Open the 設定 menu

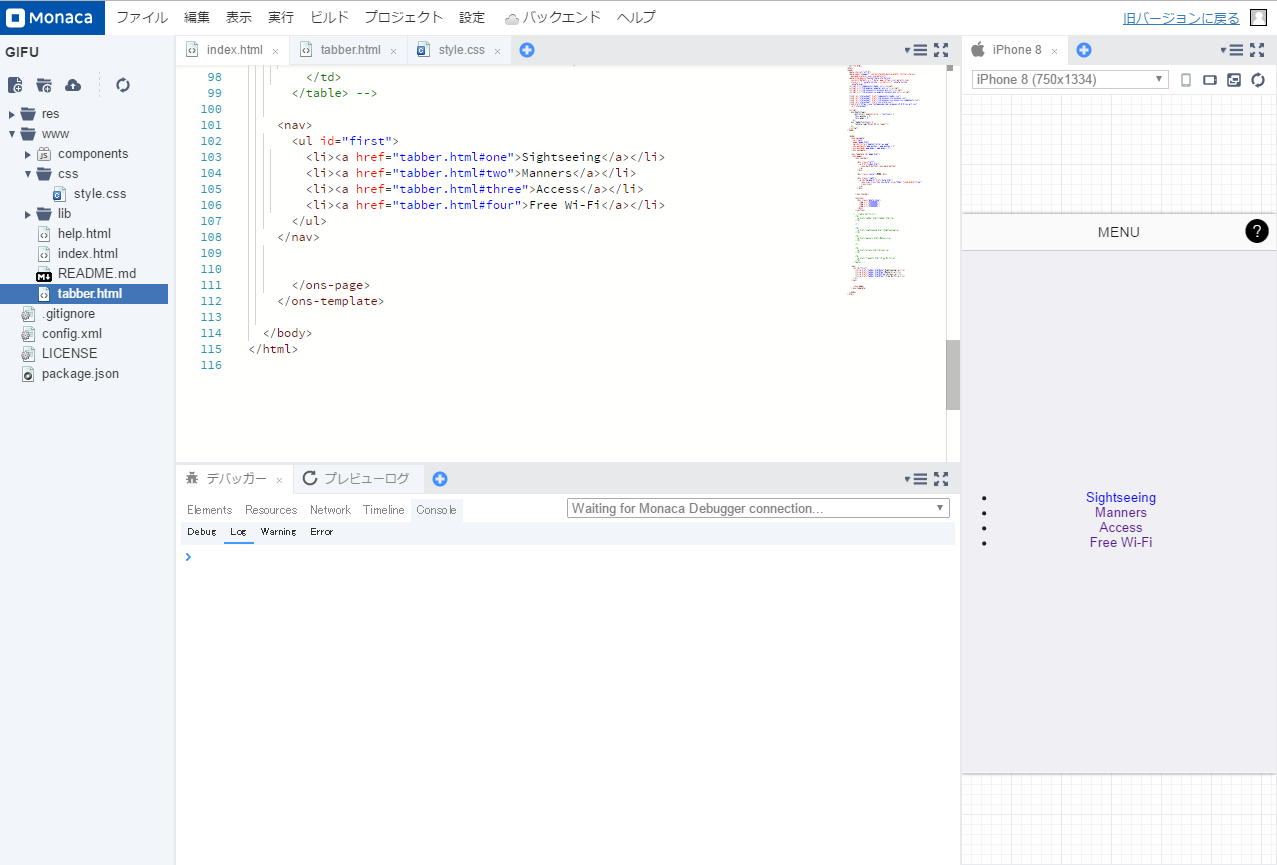tap(472, 17)
